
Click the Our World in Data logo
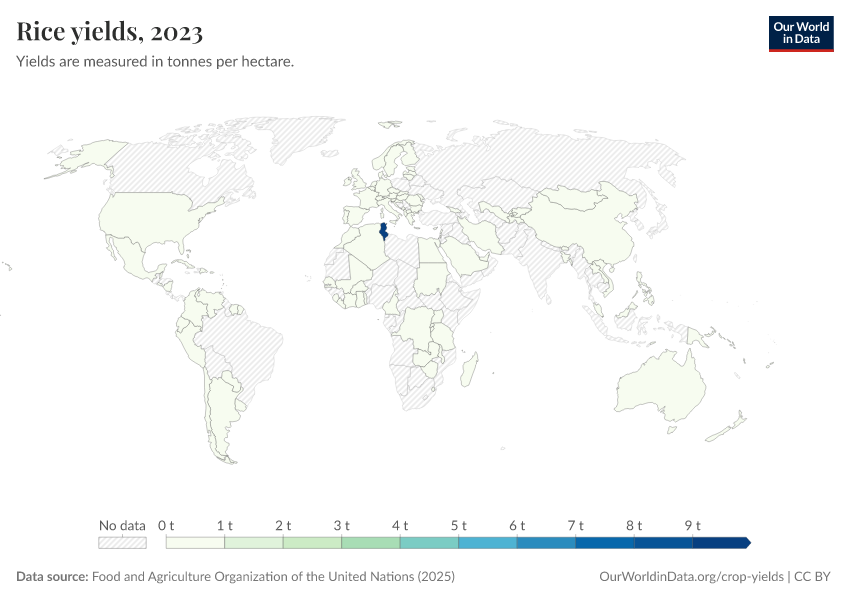pyautogui.click(x=800, y=33)
